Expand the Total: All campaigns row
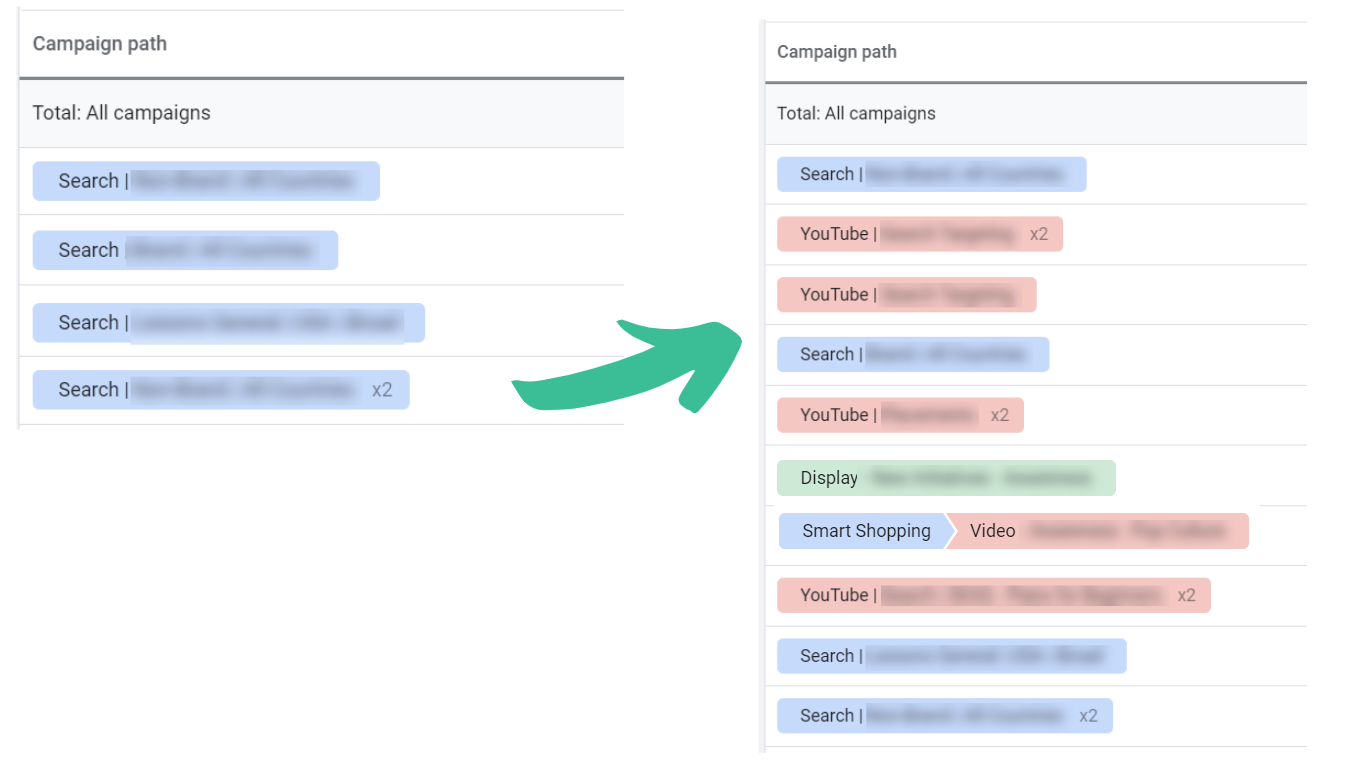Screen dimensions: 1364x768 pyautogui.click(x=122, y=112)
